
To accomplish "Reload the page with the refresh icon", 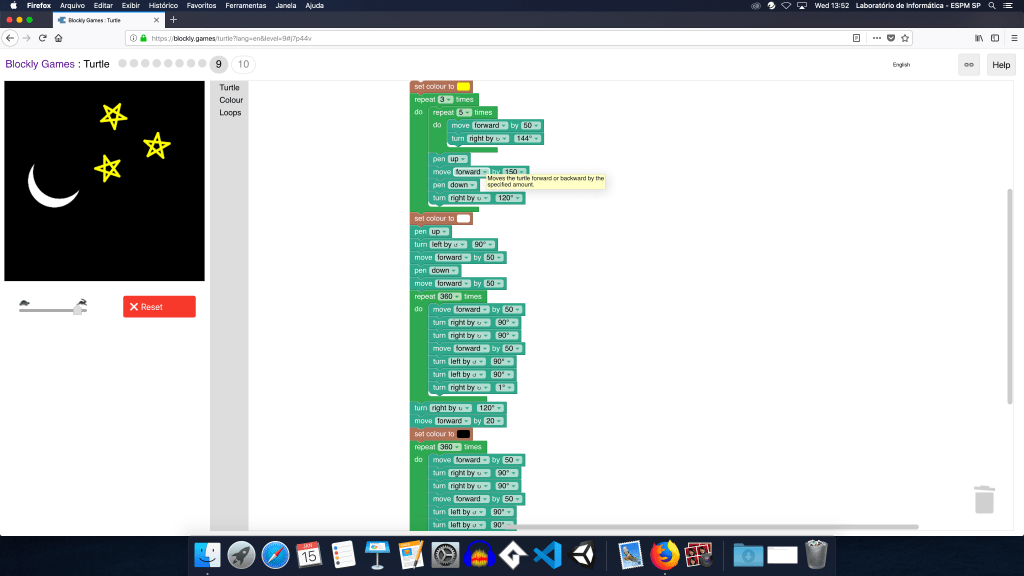I will pos(42,38).
